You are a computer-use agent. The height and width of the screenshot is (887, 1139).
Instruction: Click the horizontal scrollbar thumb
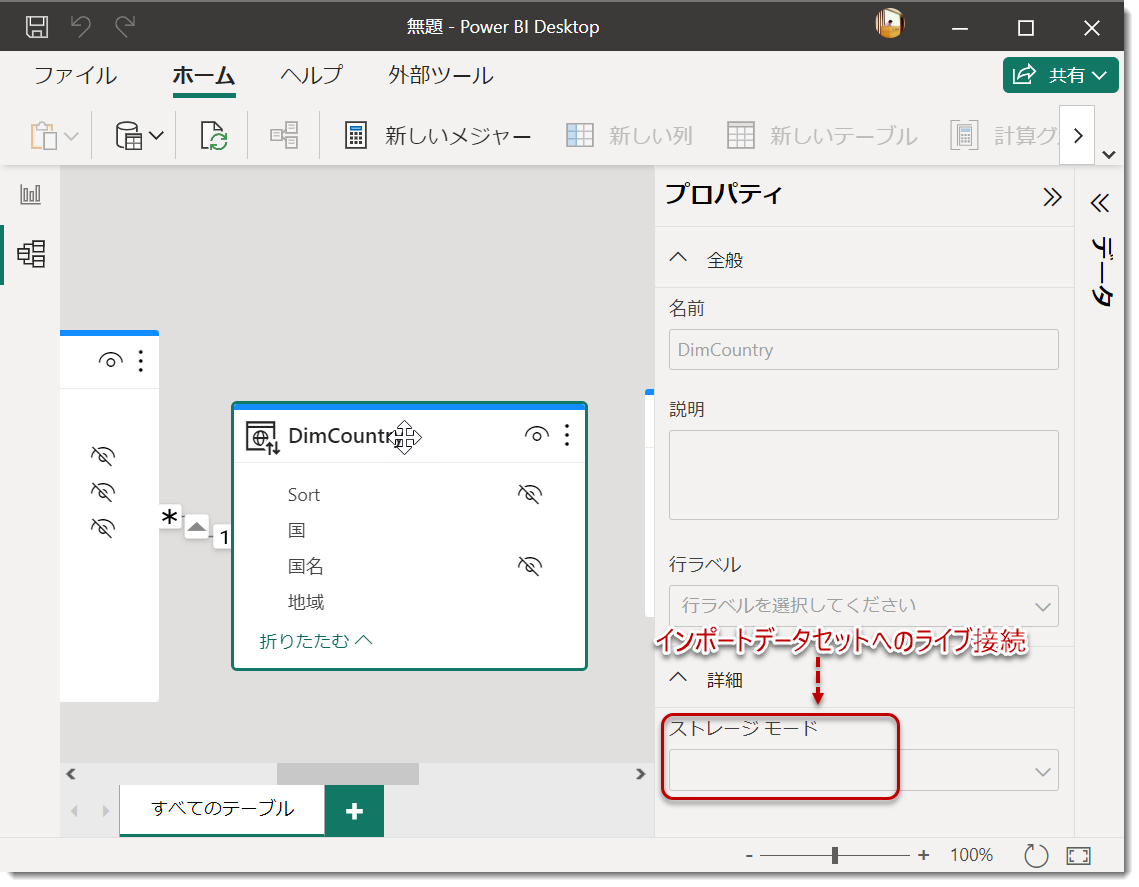pyautogui.click(x=348, y=774)
